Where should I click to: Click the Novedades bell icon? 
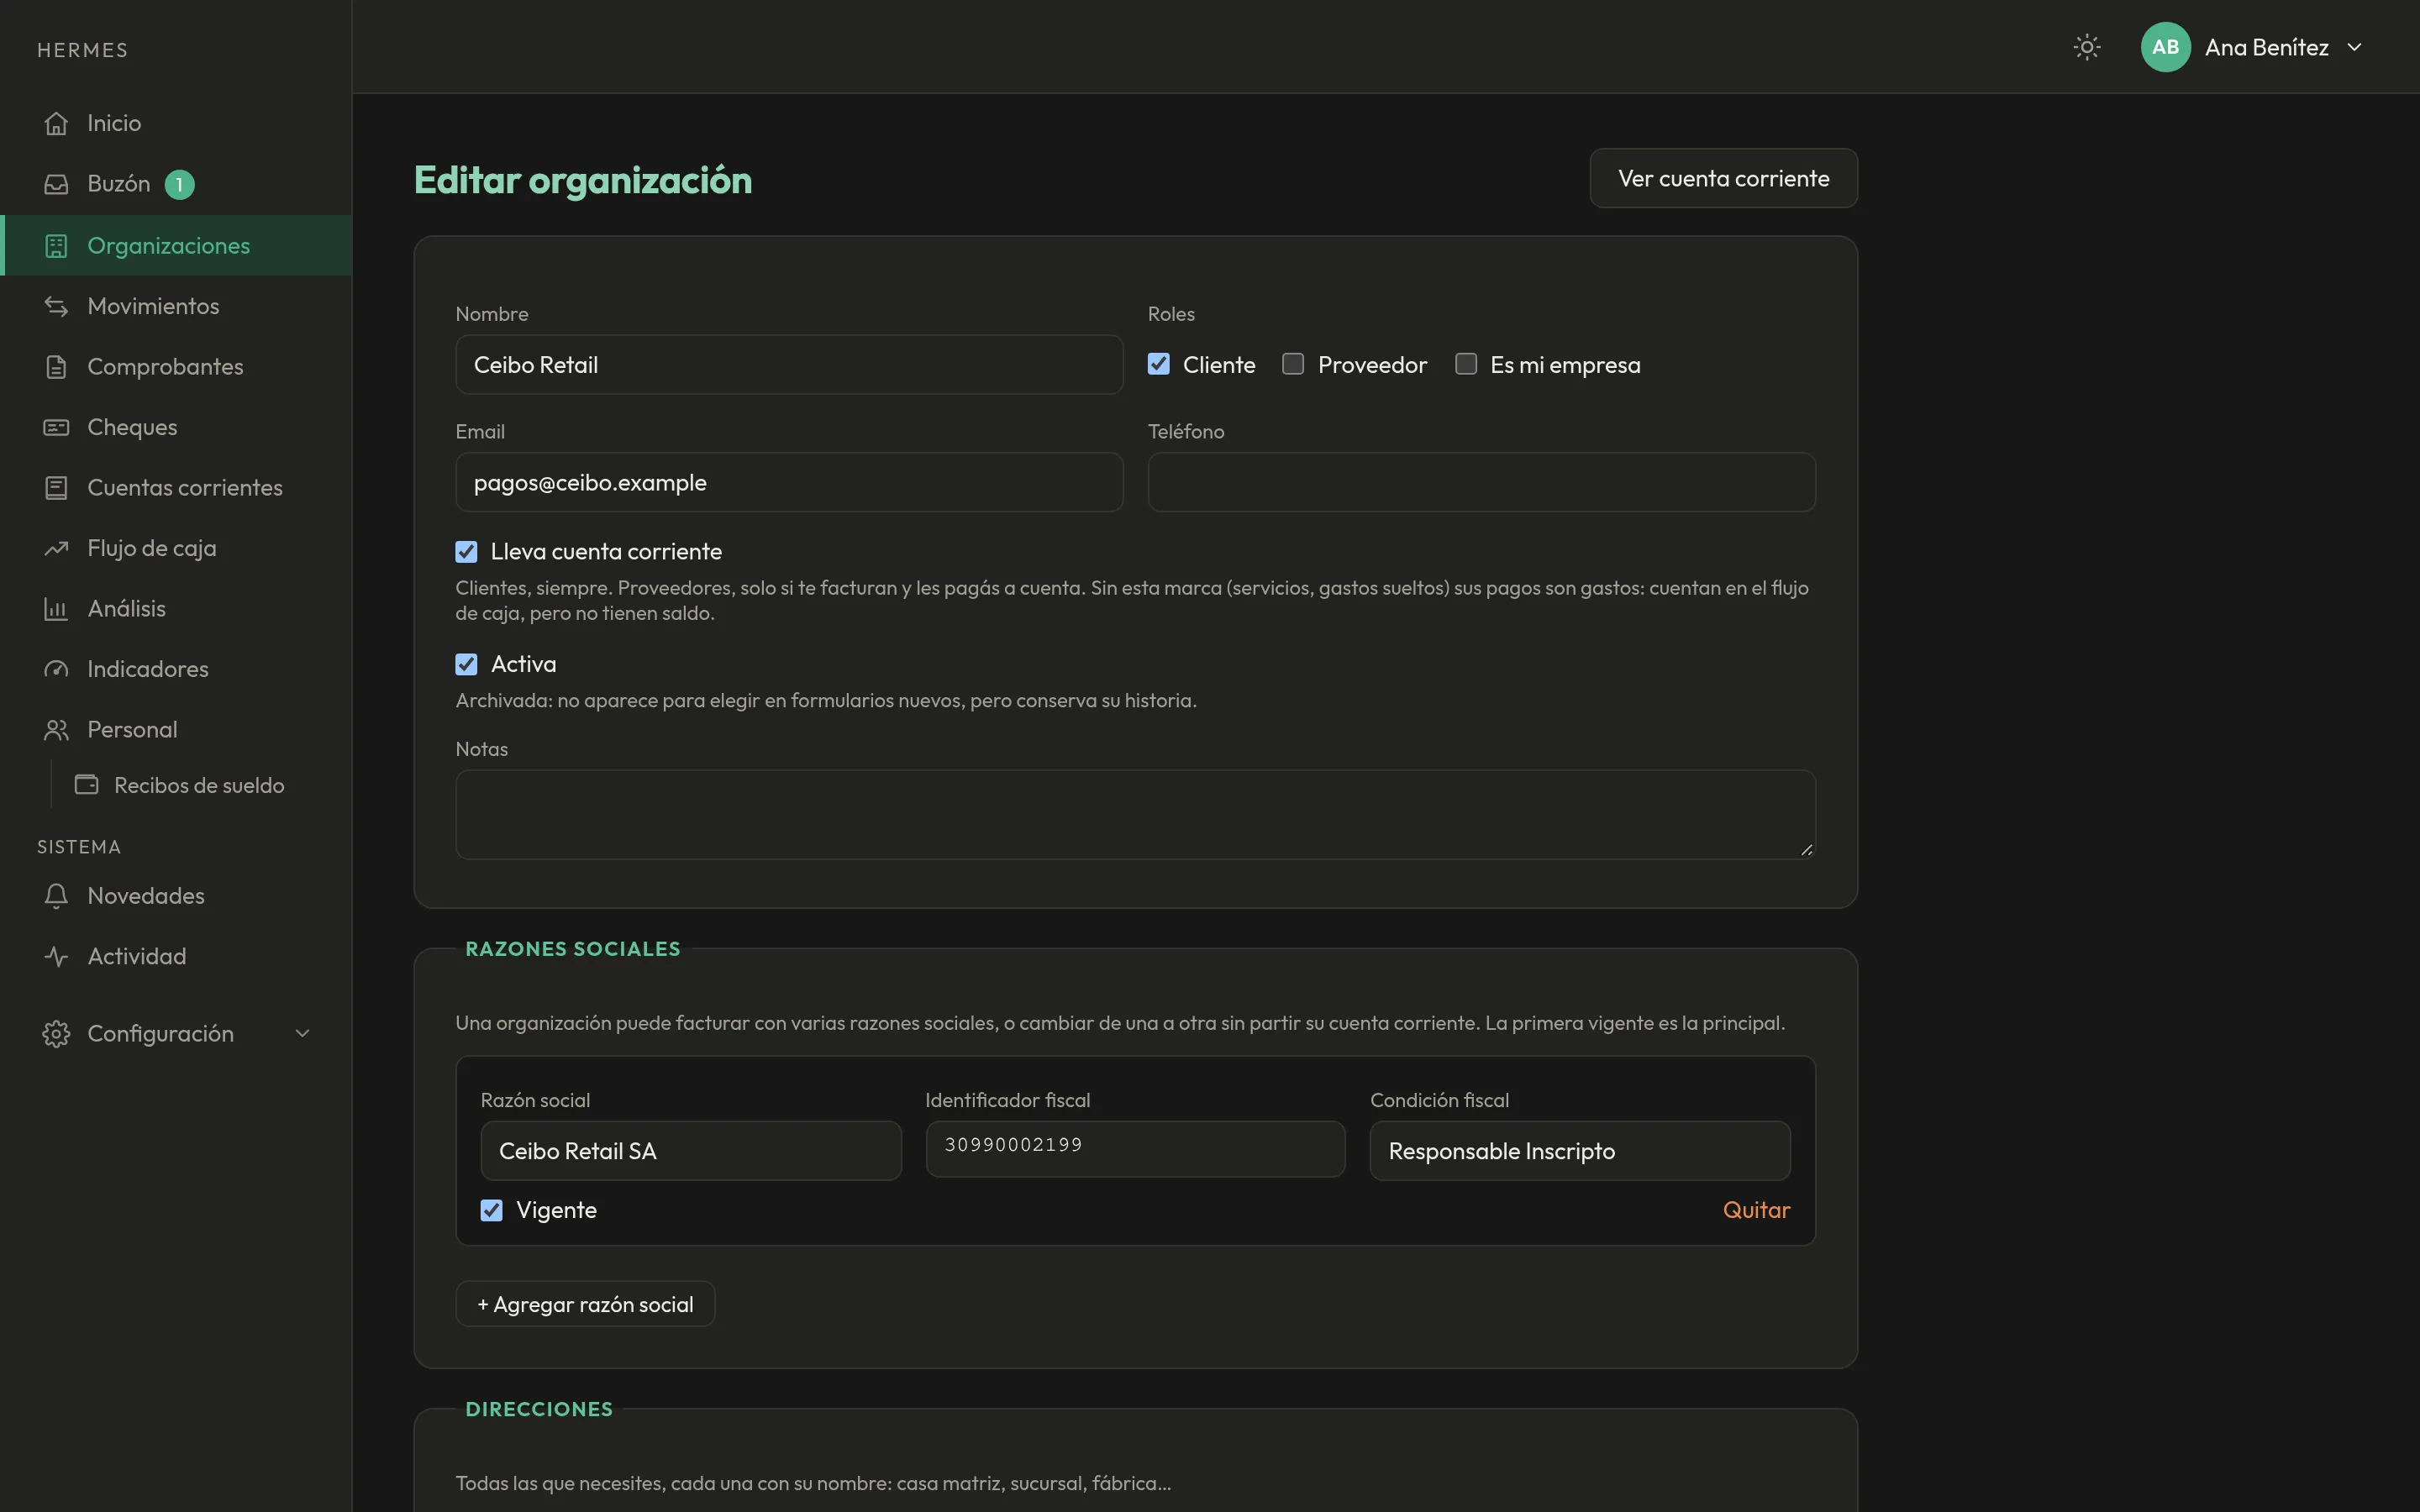56,896
